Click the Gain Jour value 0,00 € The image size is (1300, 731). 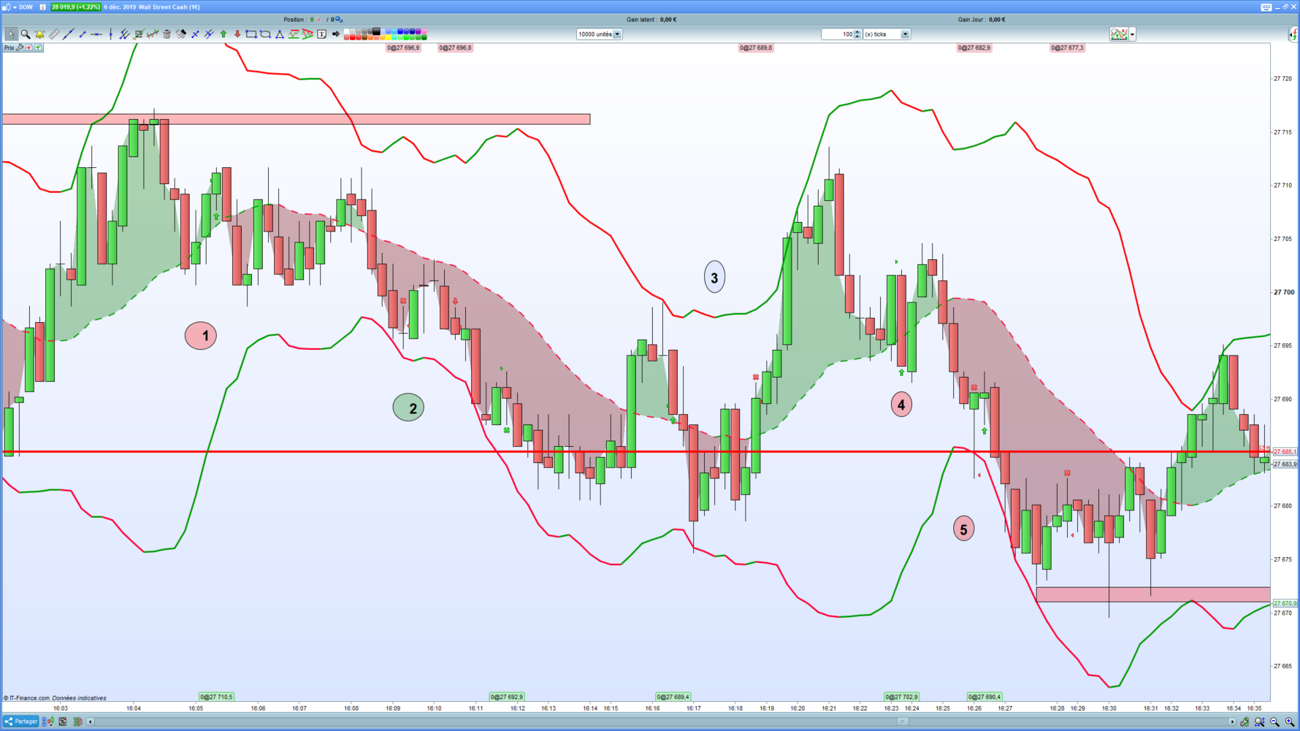click(x=997, y=20)
